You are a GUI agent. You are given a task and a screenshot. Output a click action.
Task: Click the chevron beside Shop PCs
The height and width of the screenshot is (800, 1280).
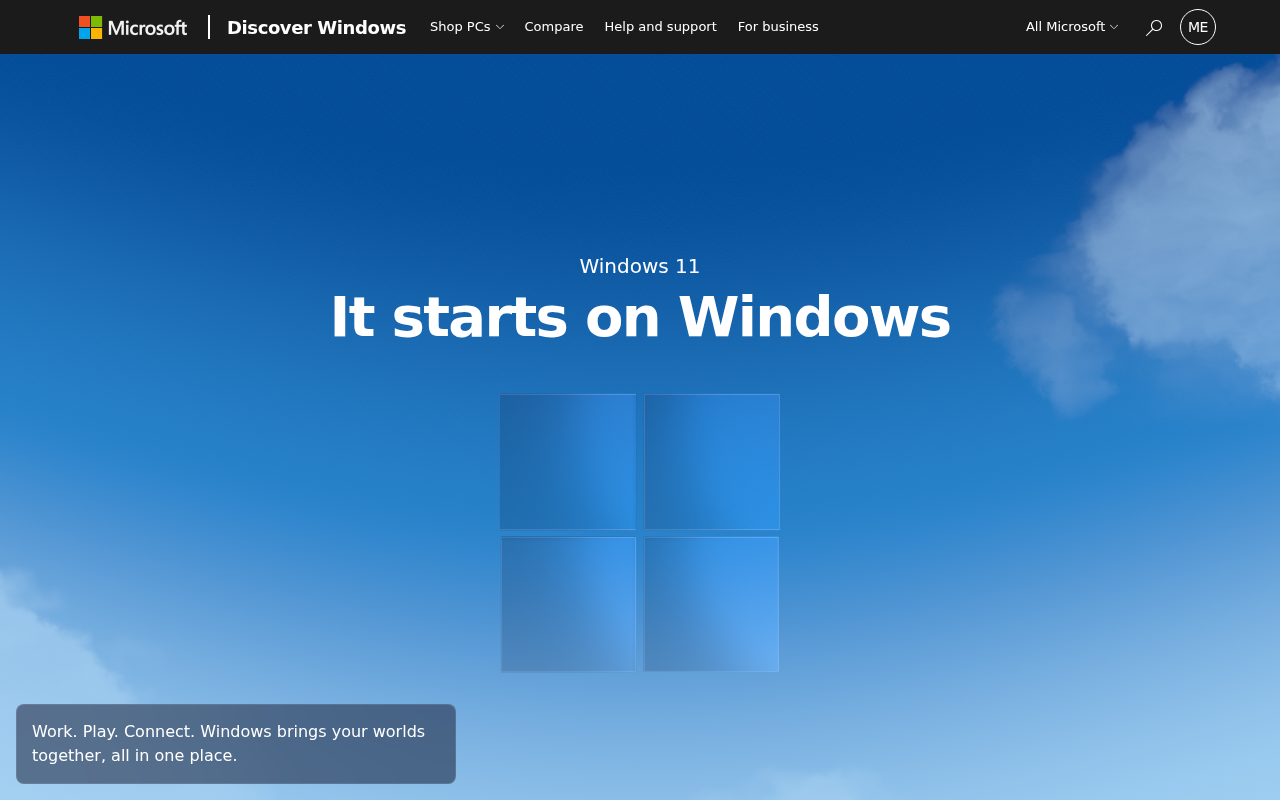(x=499, y=27)
